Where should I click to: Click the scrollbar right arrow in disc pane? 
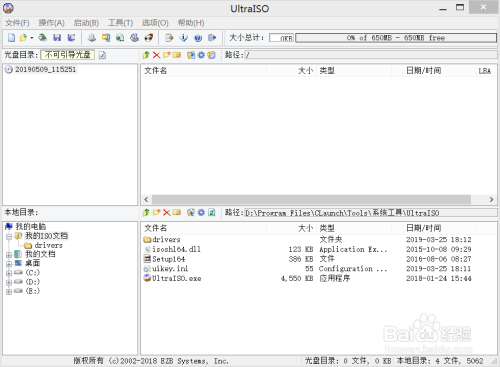491,199
